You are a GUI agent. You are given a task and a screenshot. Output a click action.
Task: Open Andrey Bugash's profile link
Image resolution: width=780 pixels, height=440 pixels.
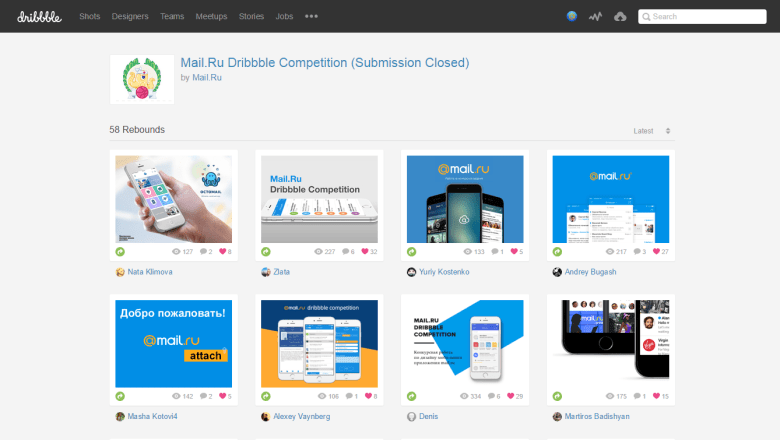tap(590, 272)
